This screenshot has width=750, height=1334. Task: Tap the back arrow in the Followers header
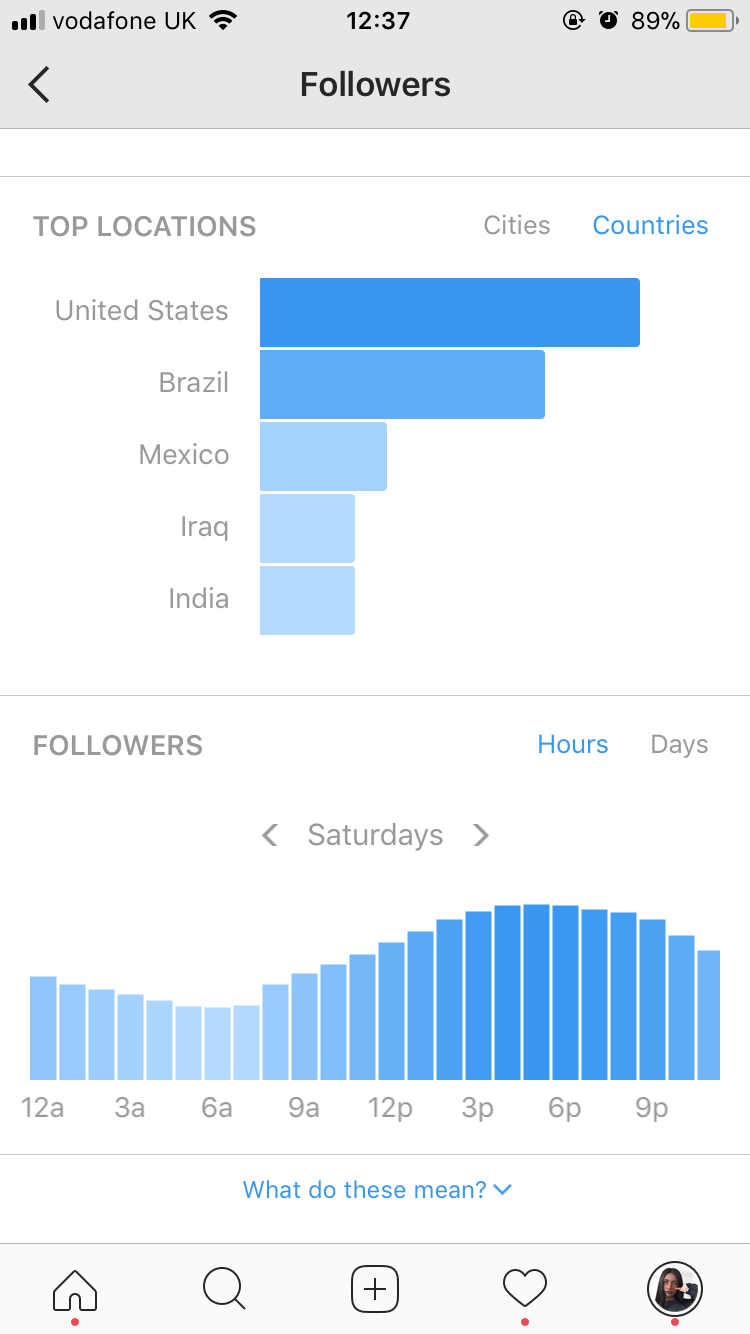point(39,84)
